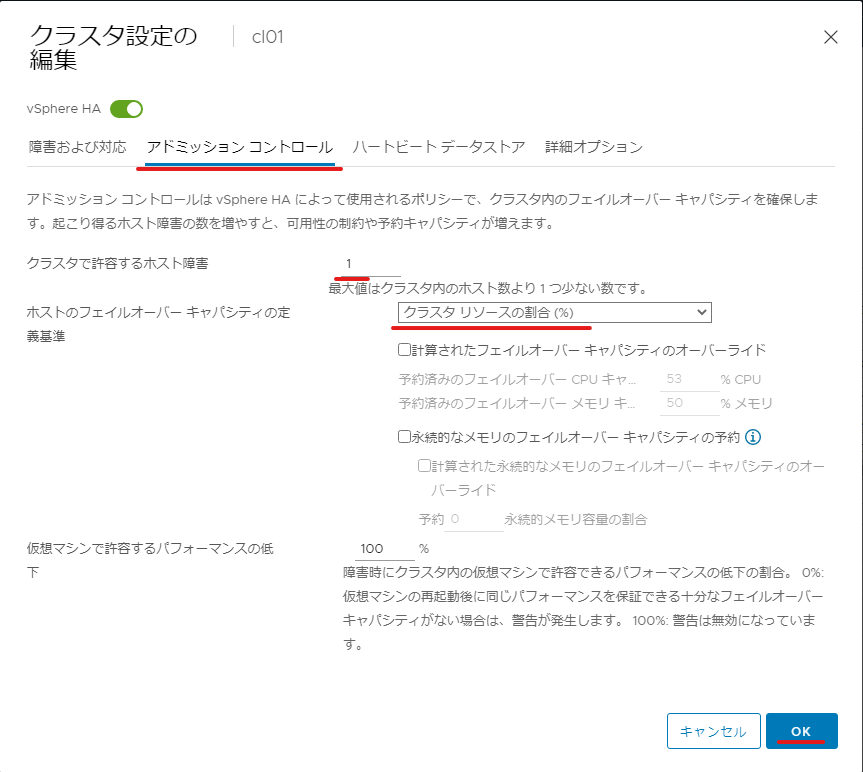Tick the 計算された永続的なメモリ override checkbox
863x772 pixels.
pos(424,466)
